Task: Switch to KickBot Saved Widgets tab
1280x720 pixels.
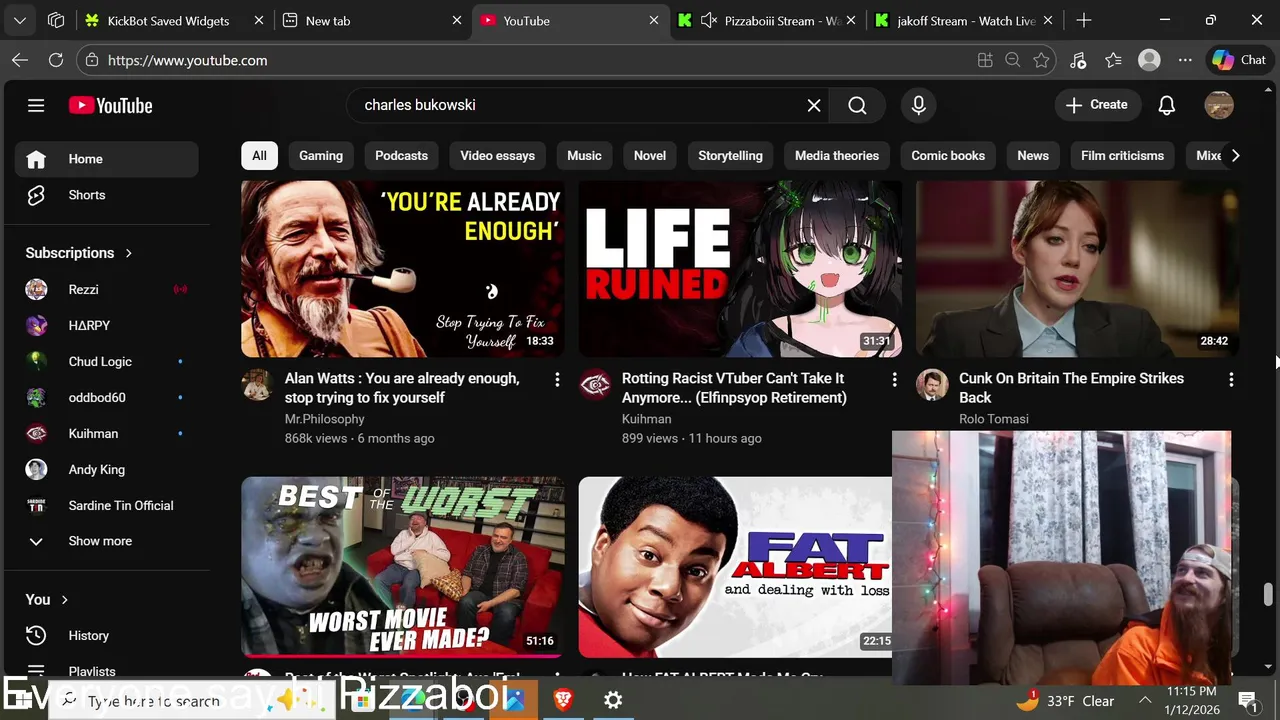Action: 174,20
